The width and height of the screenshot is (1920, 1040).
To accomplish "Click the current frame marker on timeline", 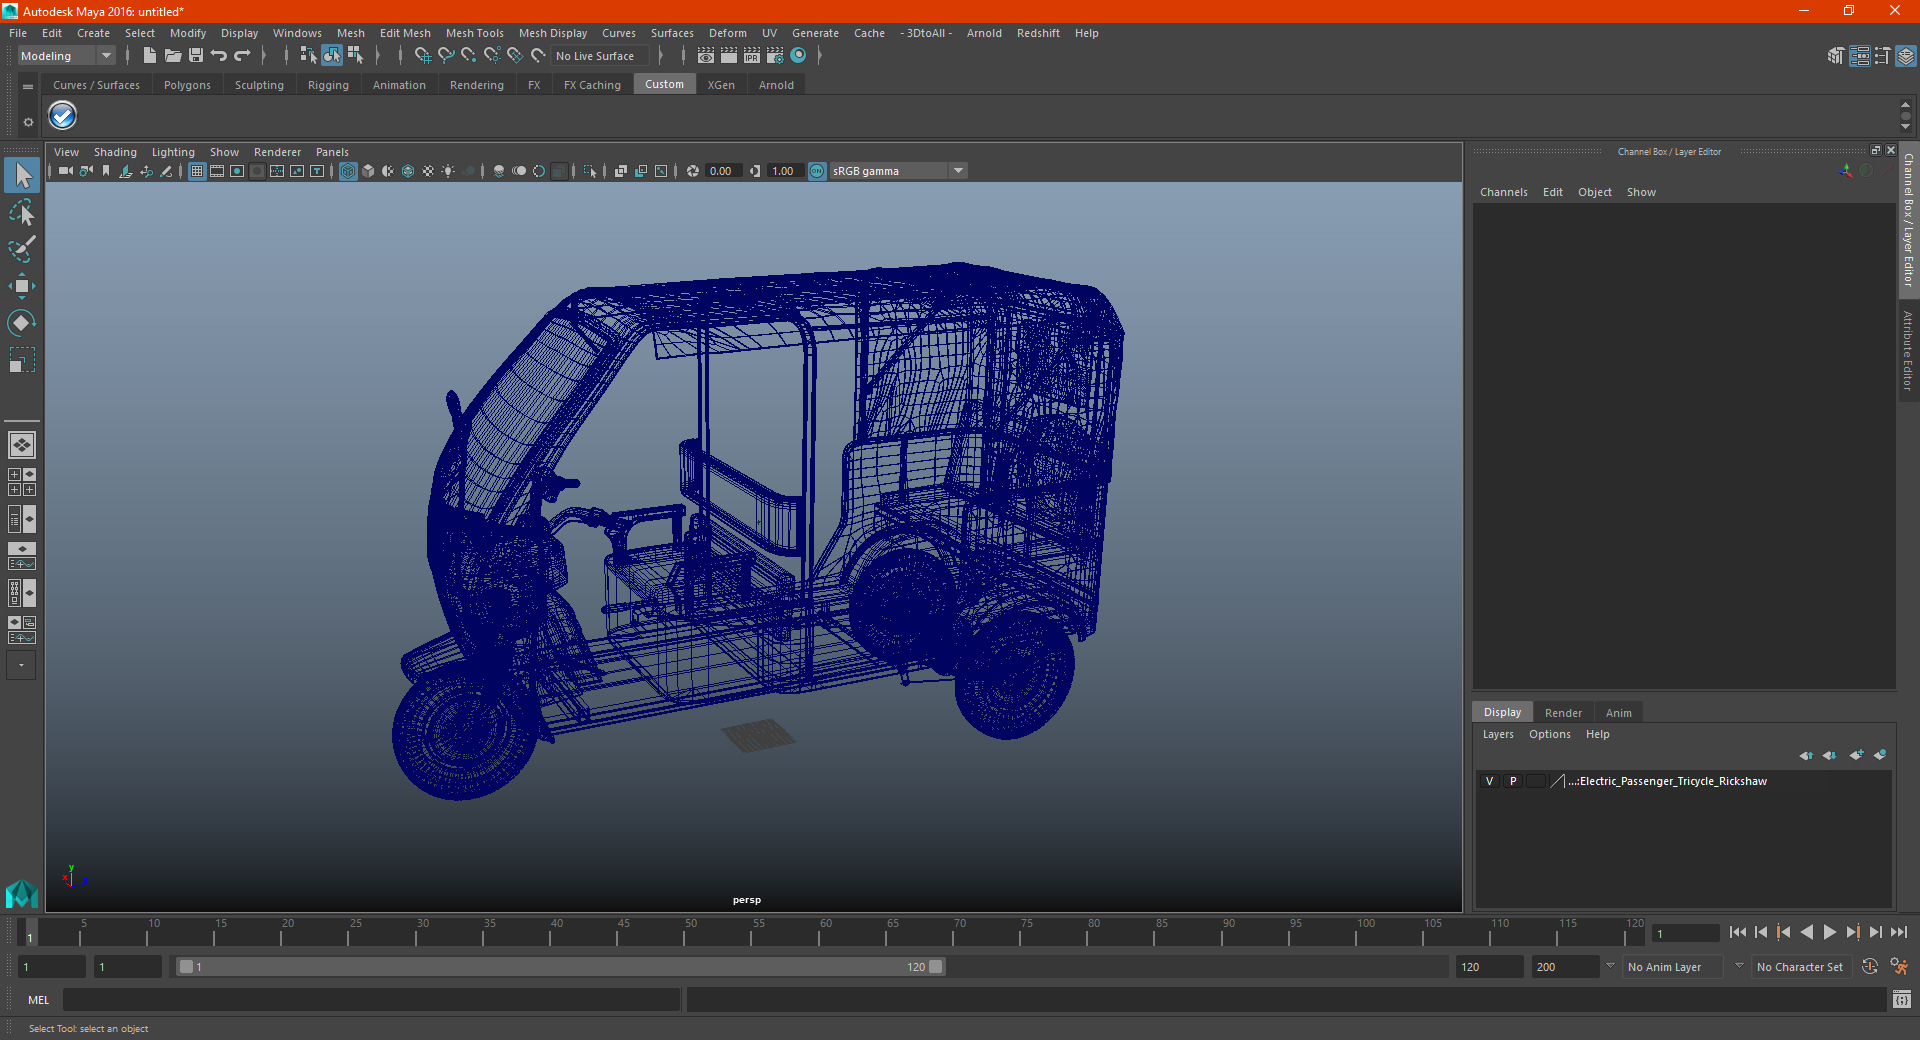I will pyautogui.click(x=29, y=933).
